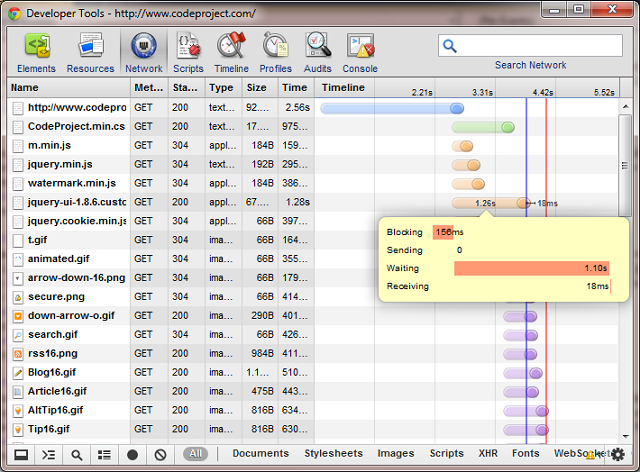Screen dimensions: 640x472
Task: Open the Audits panel
Action: 318,53
